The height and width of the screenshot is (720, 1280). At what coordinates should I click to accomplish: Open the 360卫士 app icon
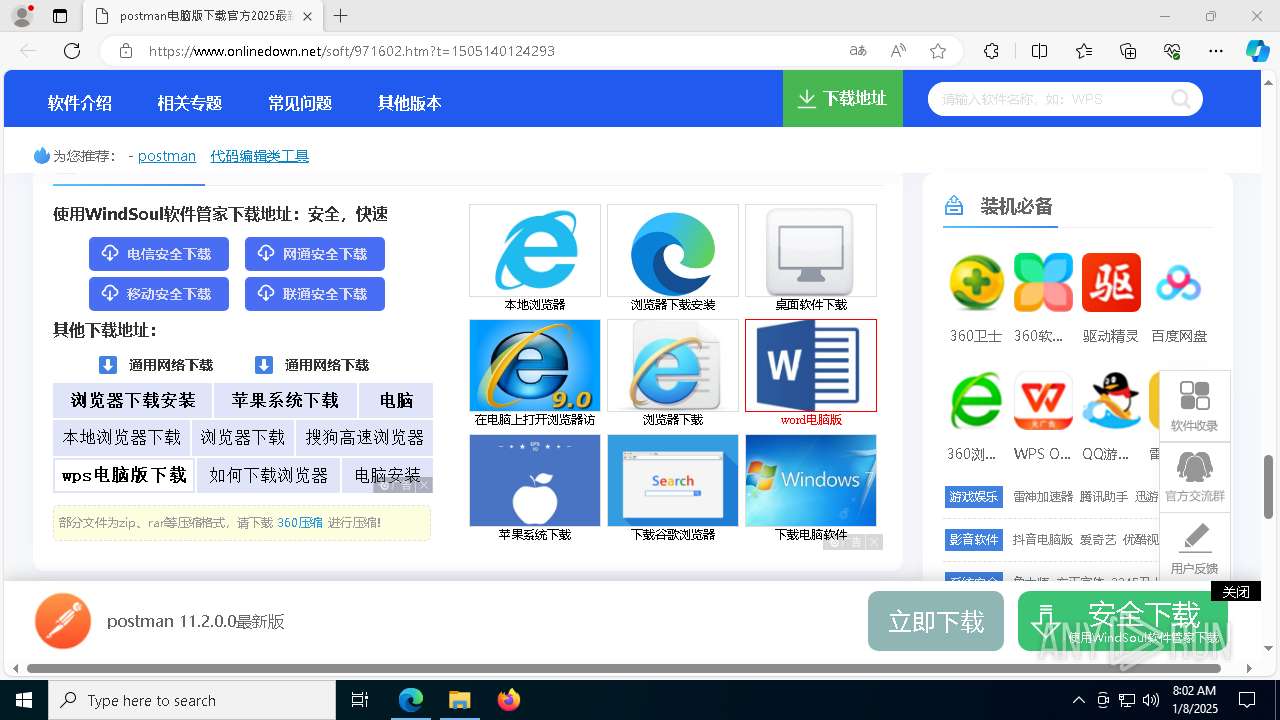(x=976, y=283)
